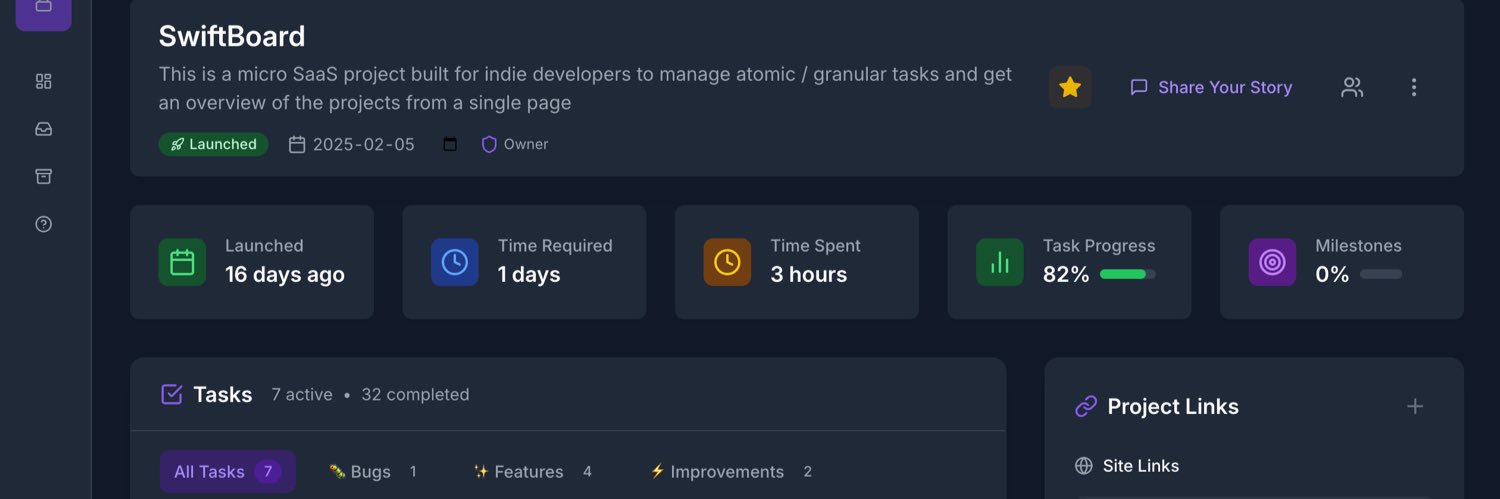Select the Bugs tab
The width and height of the screenshot is (1500, 499).
click(x=372, y=472)
